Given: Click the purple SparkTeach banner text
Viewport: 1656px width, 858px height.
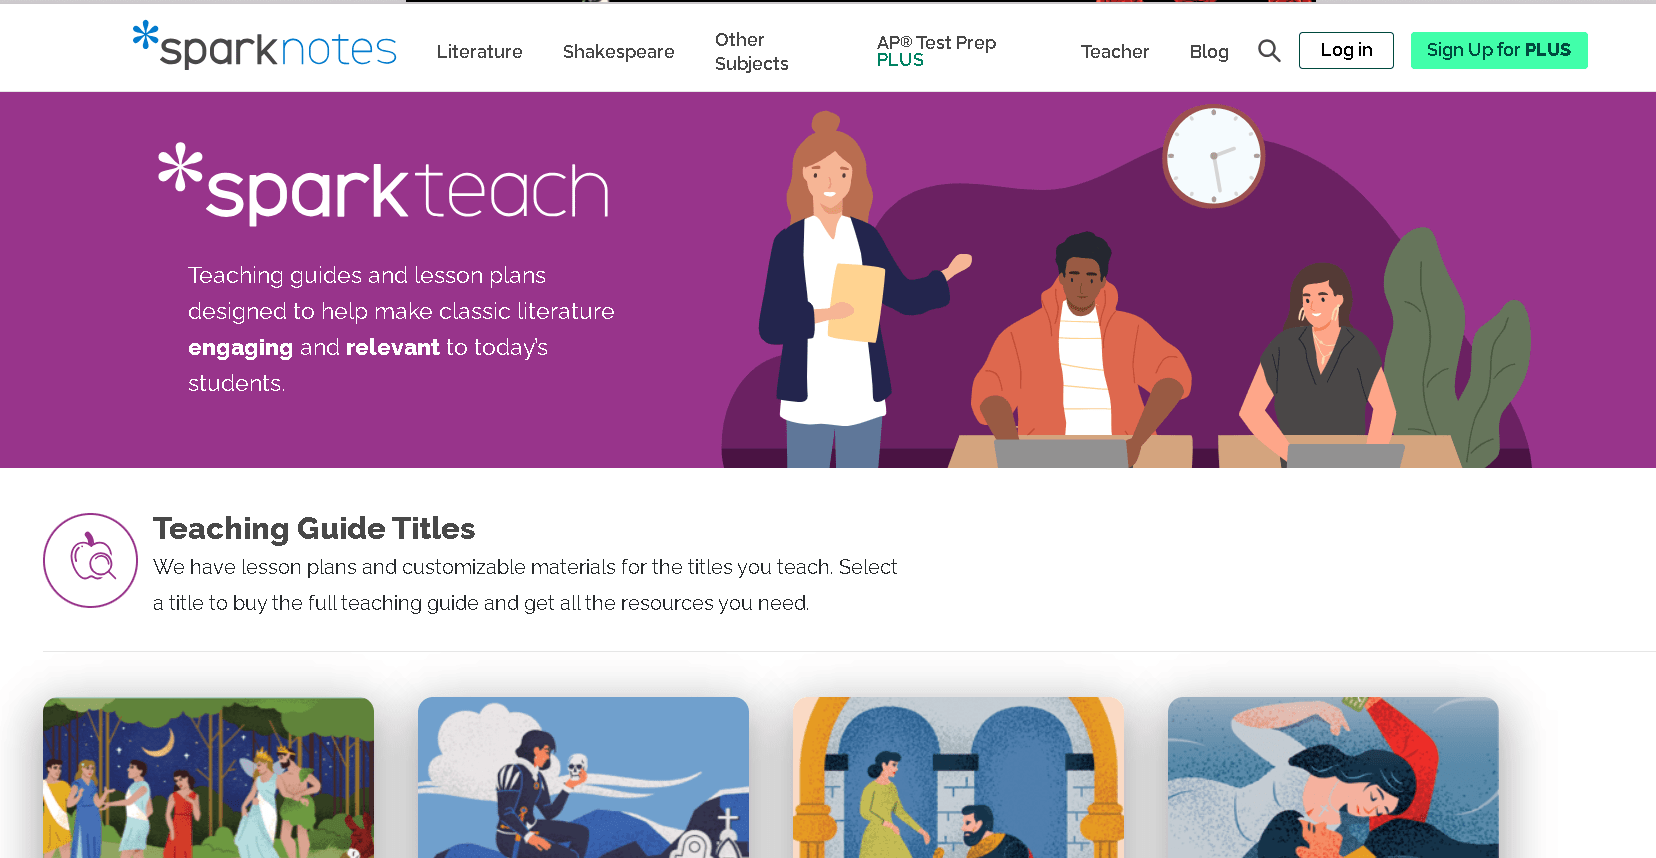Looking at the screenshot, I should pos(401,329).
